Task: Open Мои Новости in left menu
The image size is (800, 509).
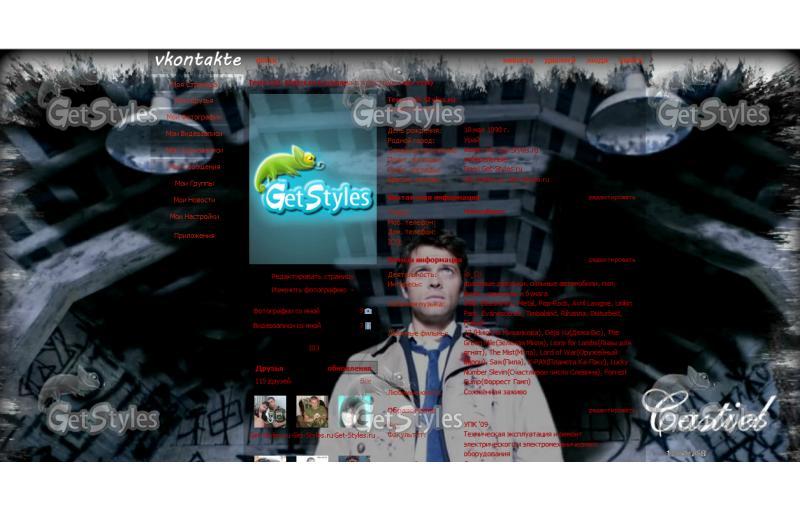Action: click(194, 200)
